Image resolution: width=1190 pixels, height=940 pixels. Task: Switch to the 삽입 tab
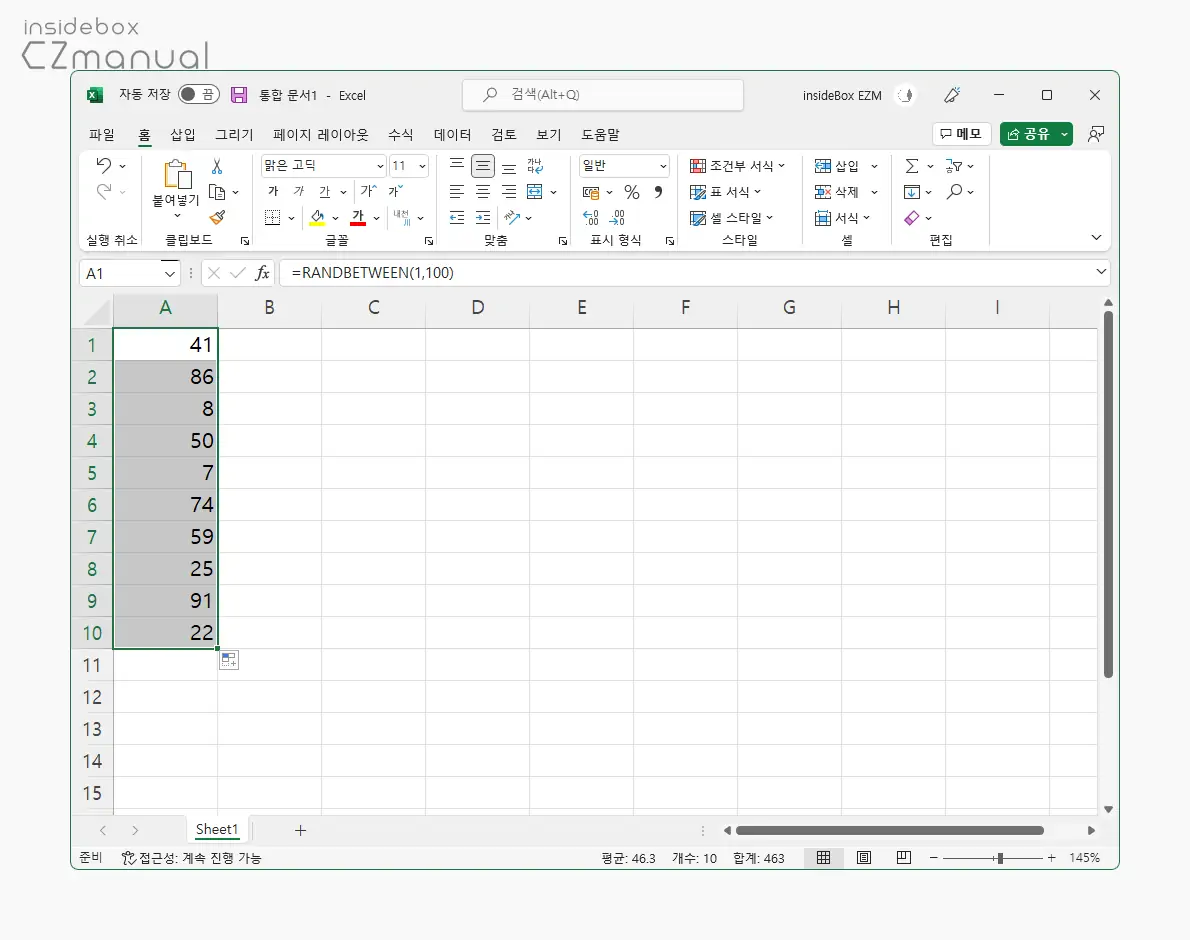coord(183,134)
